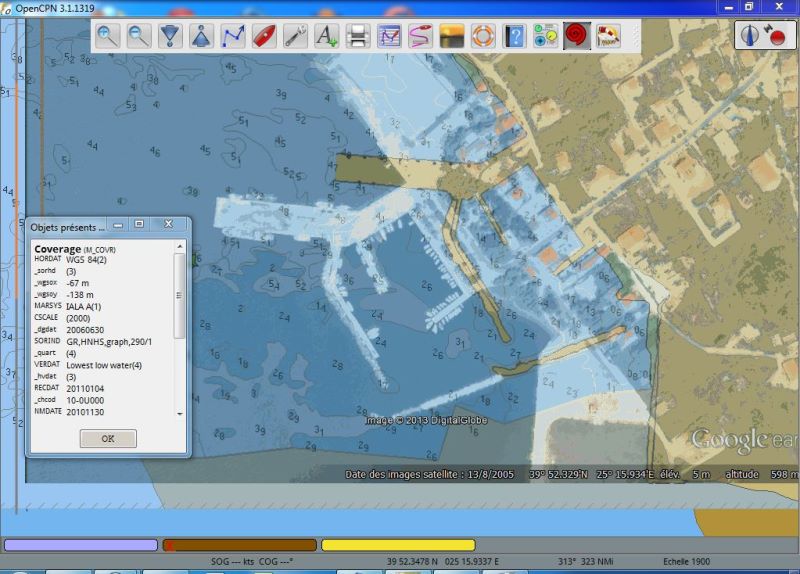Click 'Image © 2013 DigitalGlobe' overlay text
Image resolution: width=800 pixels, height=574 pixels.
[x=427, y=420]
